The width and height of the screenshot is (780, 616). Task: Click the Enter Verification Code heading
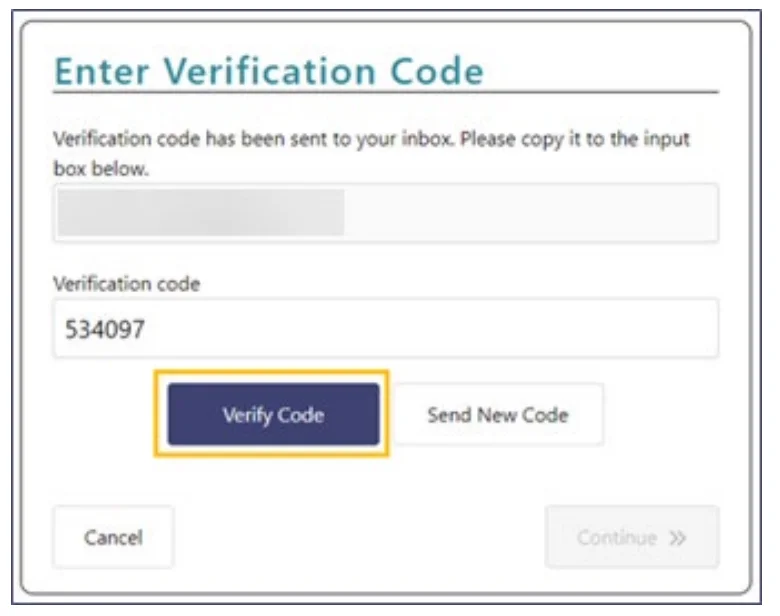coord(268,72)
